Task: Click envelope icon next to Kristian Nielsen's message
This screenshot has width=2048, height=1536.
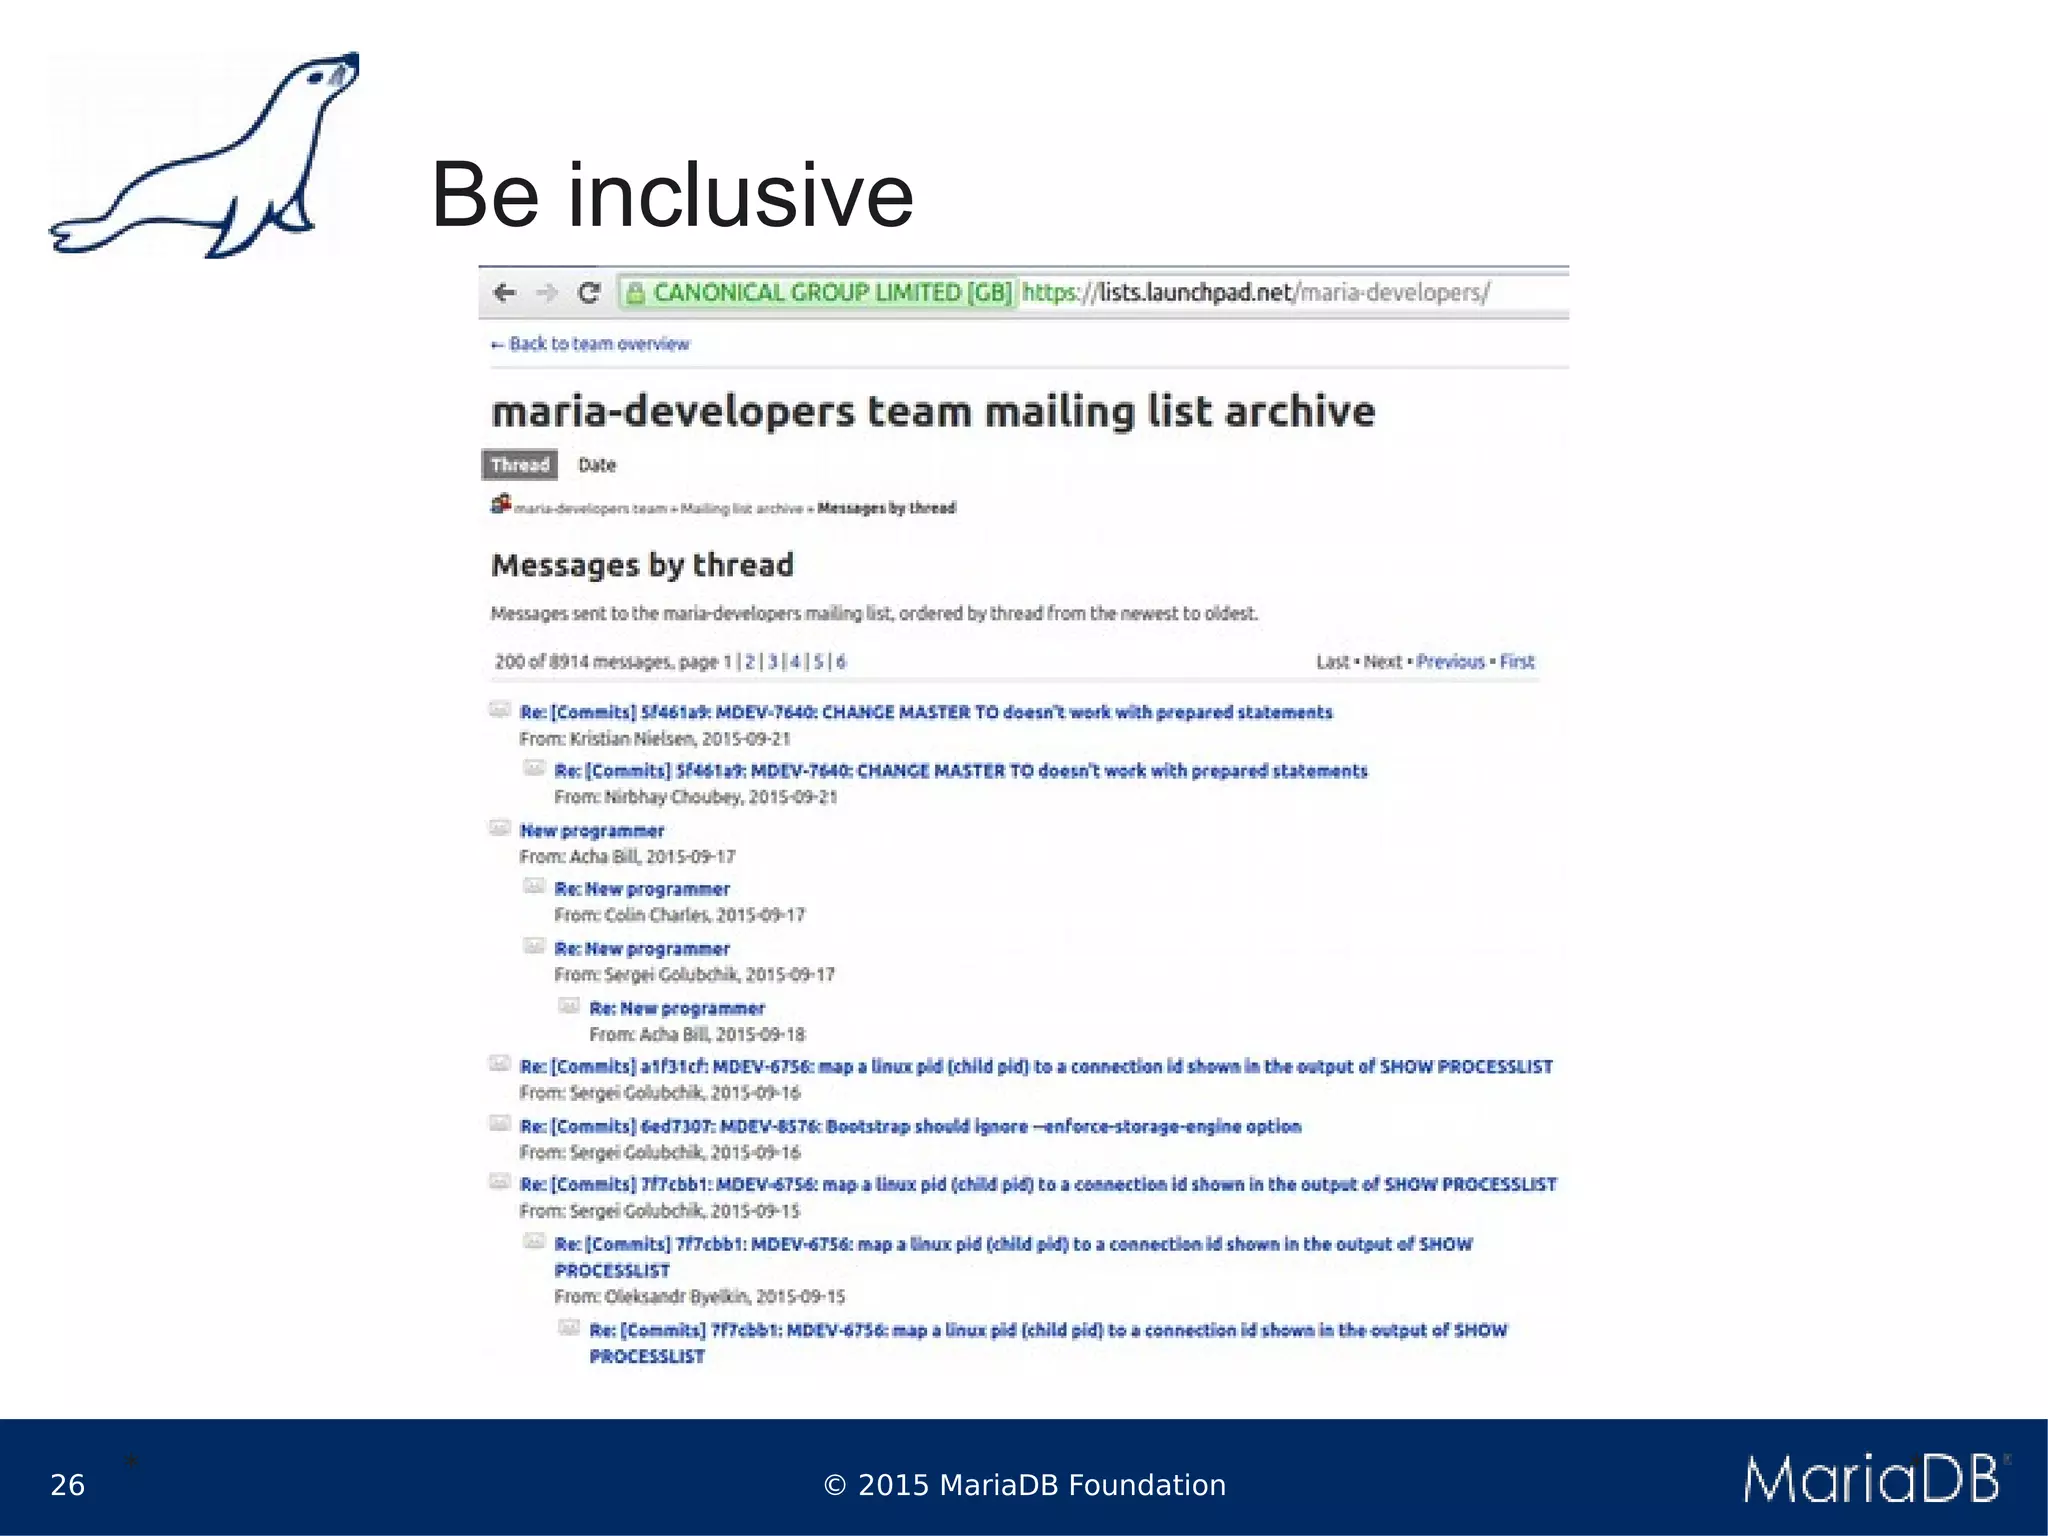Action: tap(500, 710)
